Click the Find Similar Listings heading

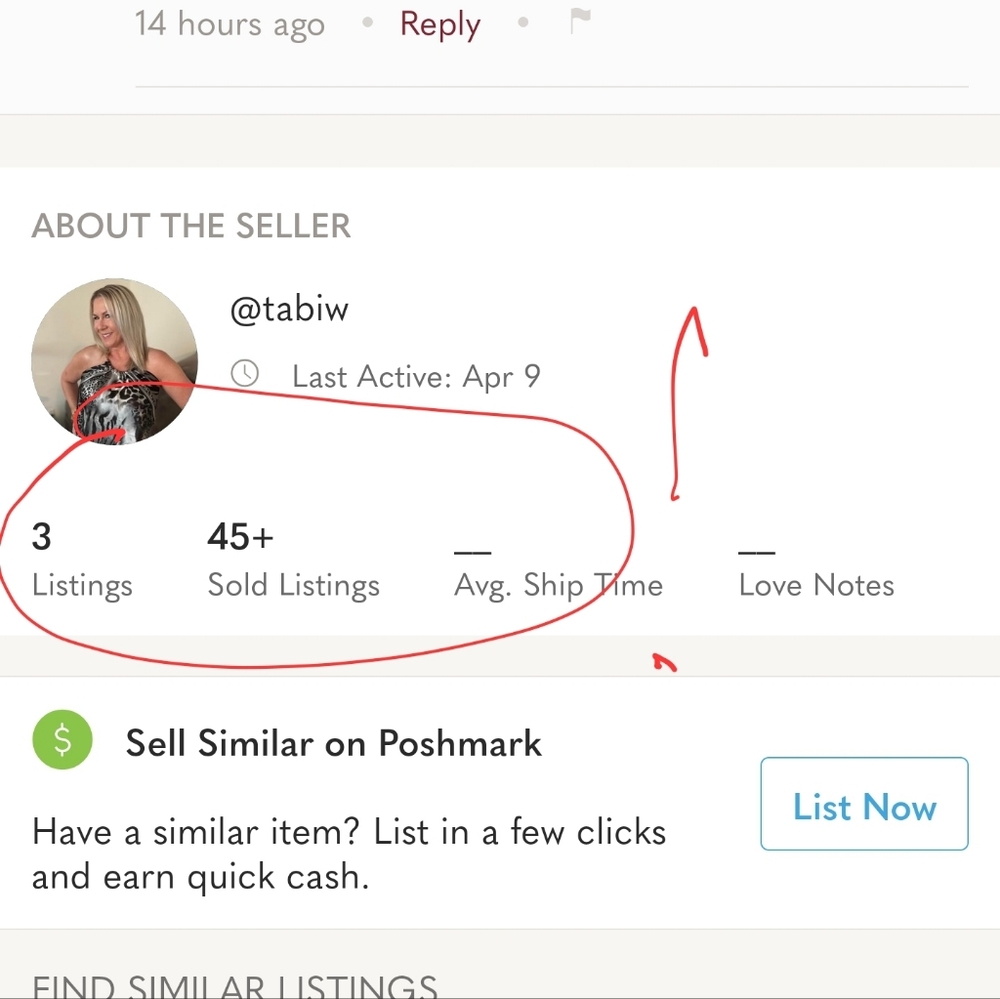pyautogui.click(x=235, y=985)
